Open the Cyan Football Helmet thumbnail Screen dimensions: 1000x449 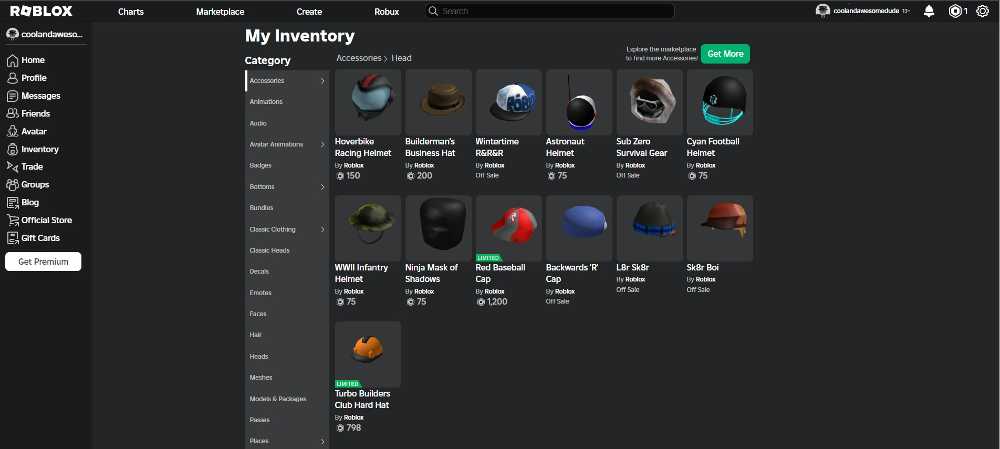(x=720, y=102)
